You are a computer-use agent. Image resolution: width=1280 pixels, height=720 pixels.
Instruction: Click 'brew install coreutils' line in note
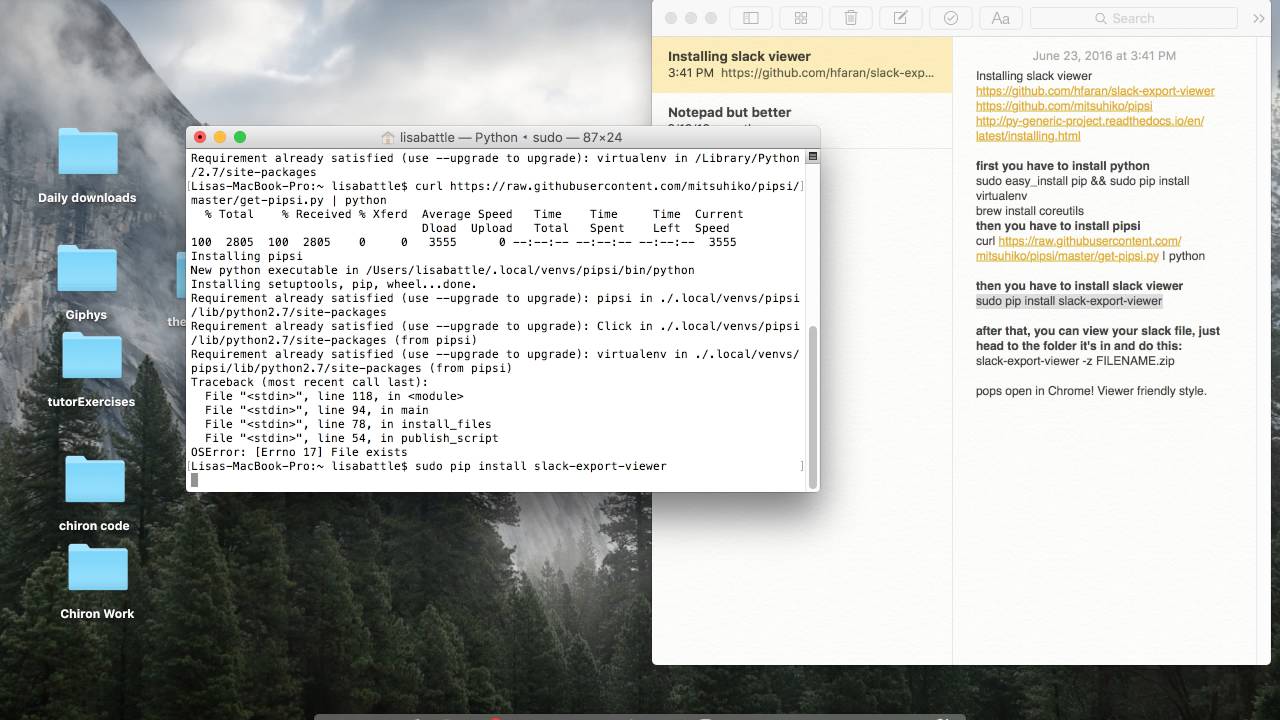point(1030,211)
